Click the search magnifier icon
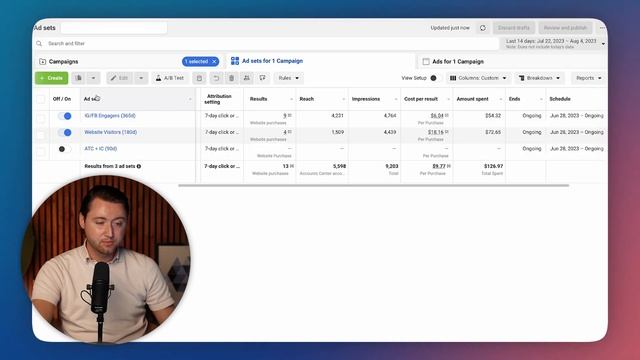 click(39, 43)
